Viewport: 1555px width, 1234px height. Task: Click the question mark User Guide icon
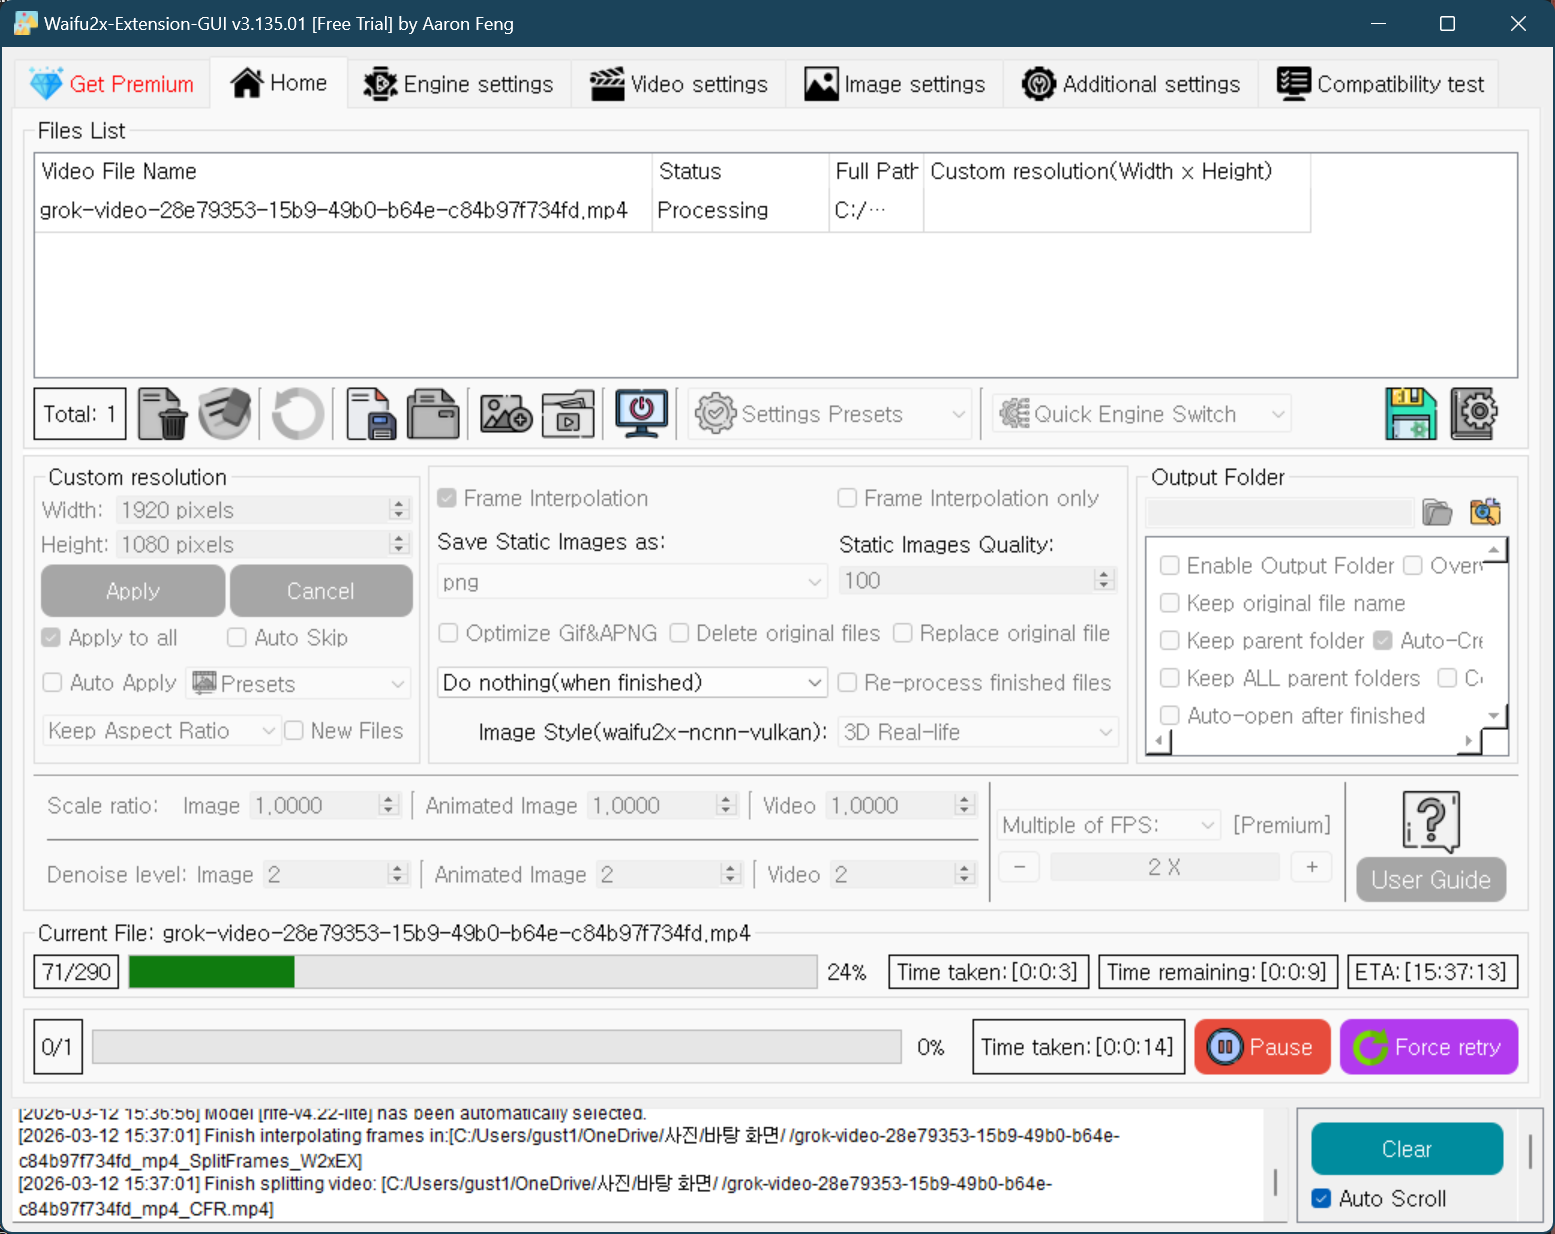(x=1431, y=822)
